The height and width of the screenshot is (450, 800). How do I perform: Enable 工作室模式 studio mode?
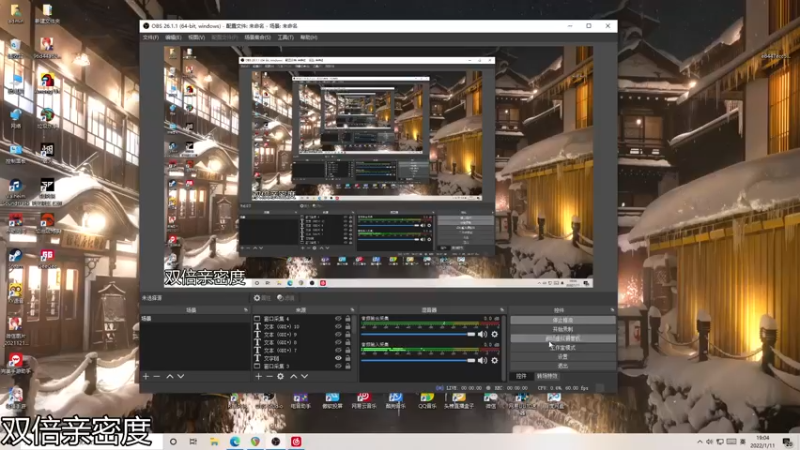[x=563, y=347]
